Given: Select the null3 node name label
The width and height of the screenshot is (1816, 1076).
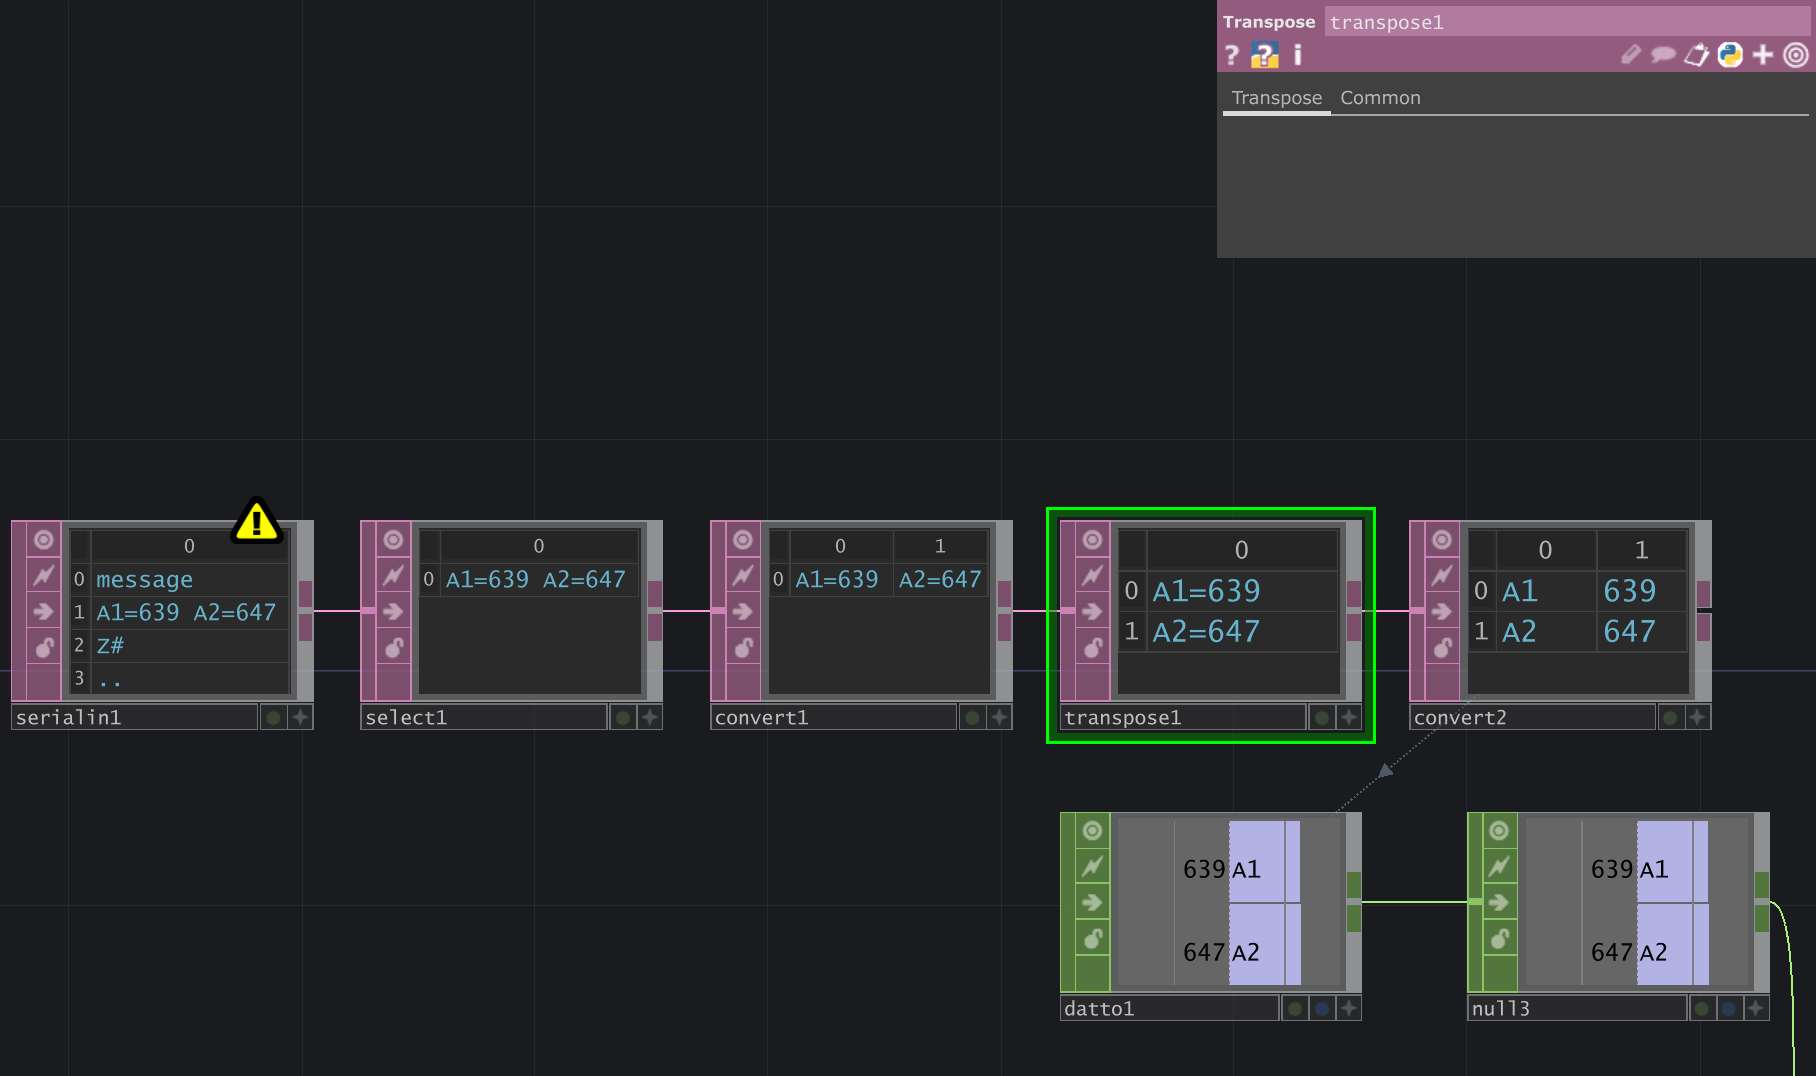Looking at the screenshot, I should click(x=1575, y=1008).
